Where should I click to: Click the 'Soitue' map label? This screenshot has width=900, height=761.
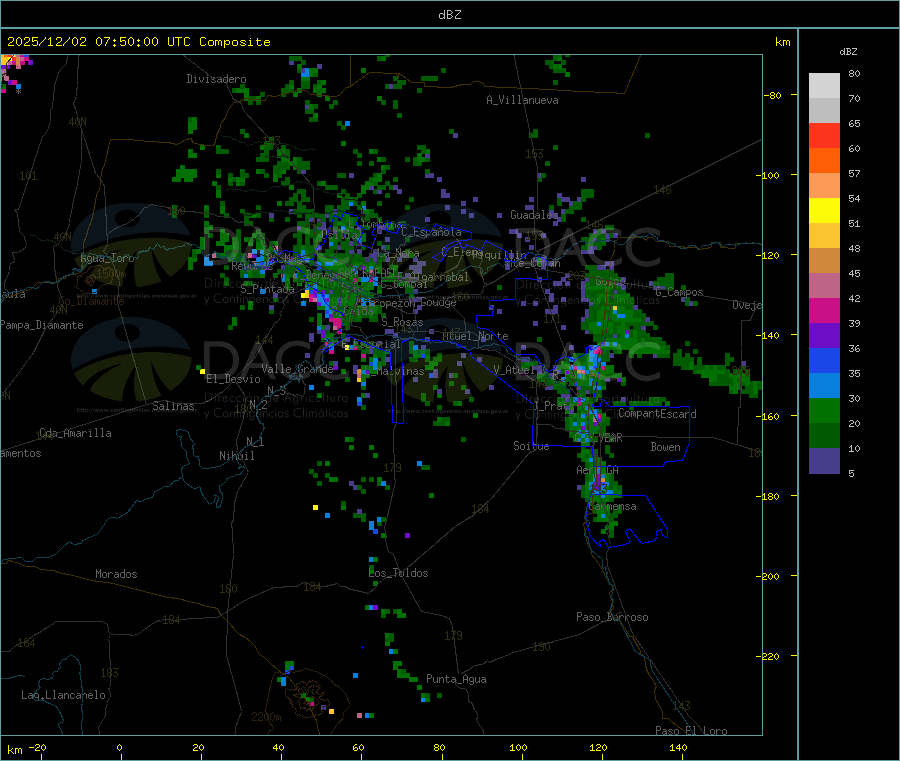click(x=531, y=446)
